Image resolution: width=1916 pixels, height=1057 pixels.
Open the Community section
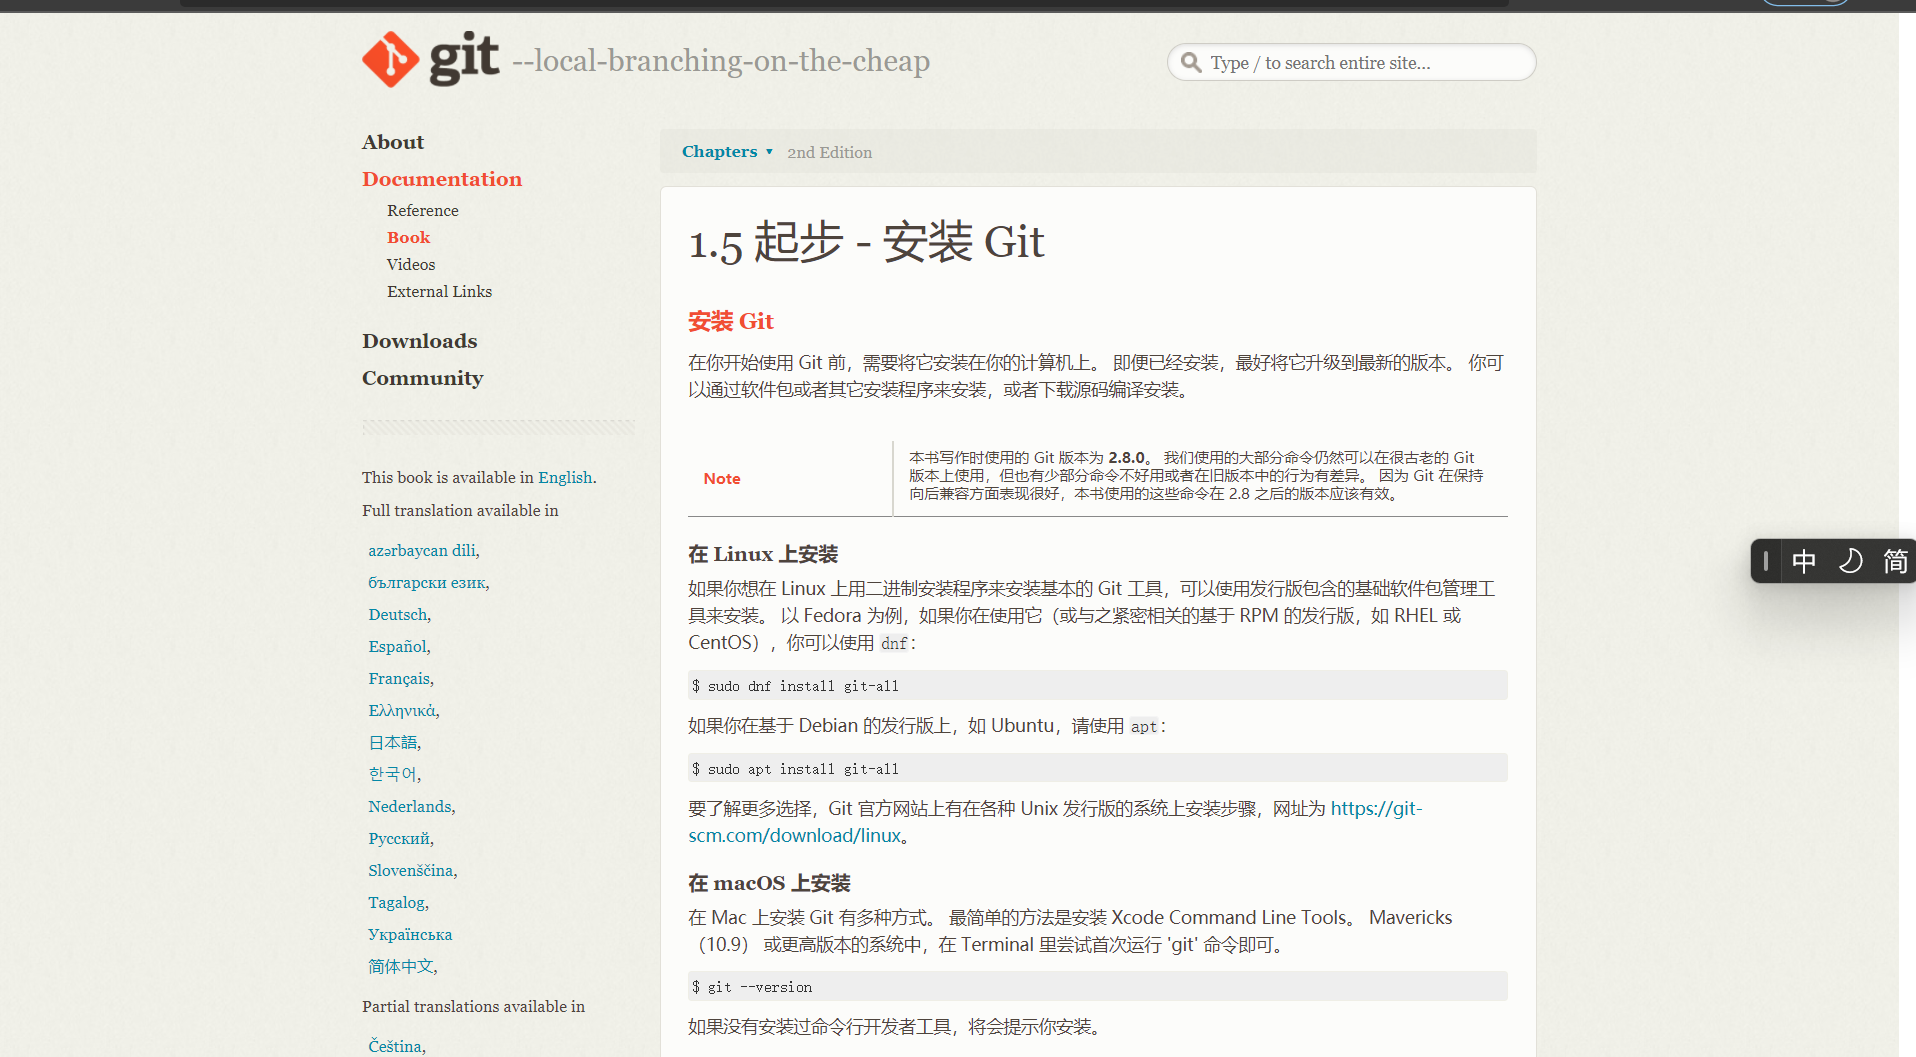pos(422,378)
